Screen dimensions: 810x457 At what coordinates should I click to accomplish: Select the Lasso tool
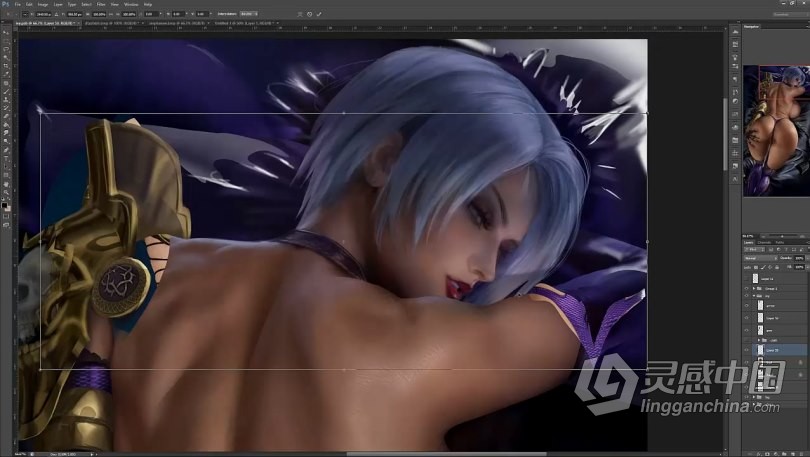[6, 49]
